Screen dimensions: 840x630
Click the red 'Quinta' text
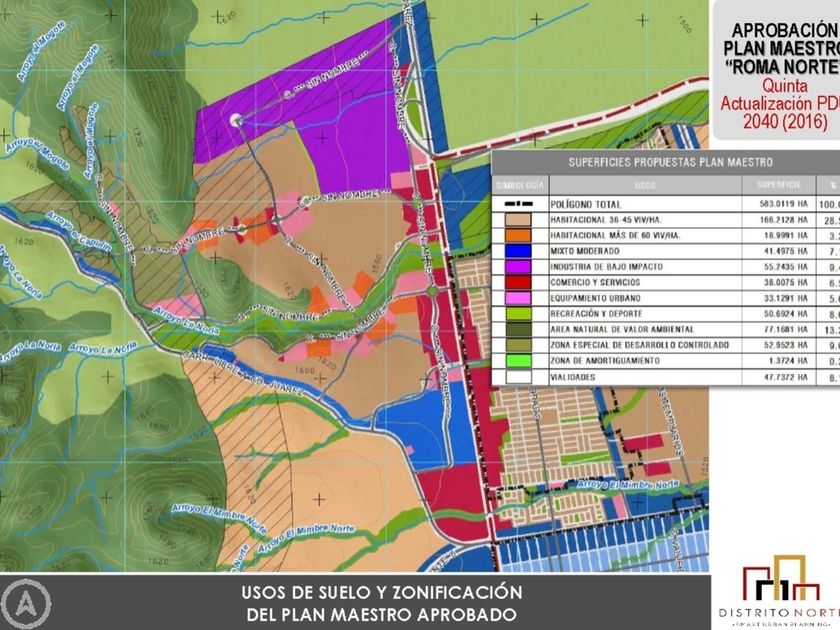(785, 85)
